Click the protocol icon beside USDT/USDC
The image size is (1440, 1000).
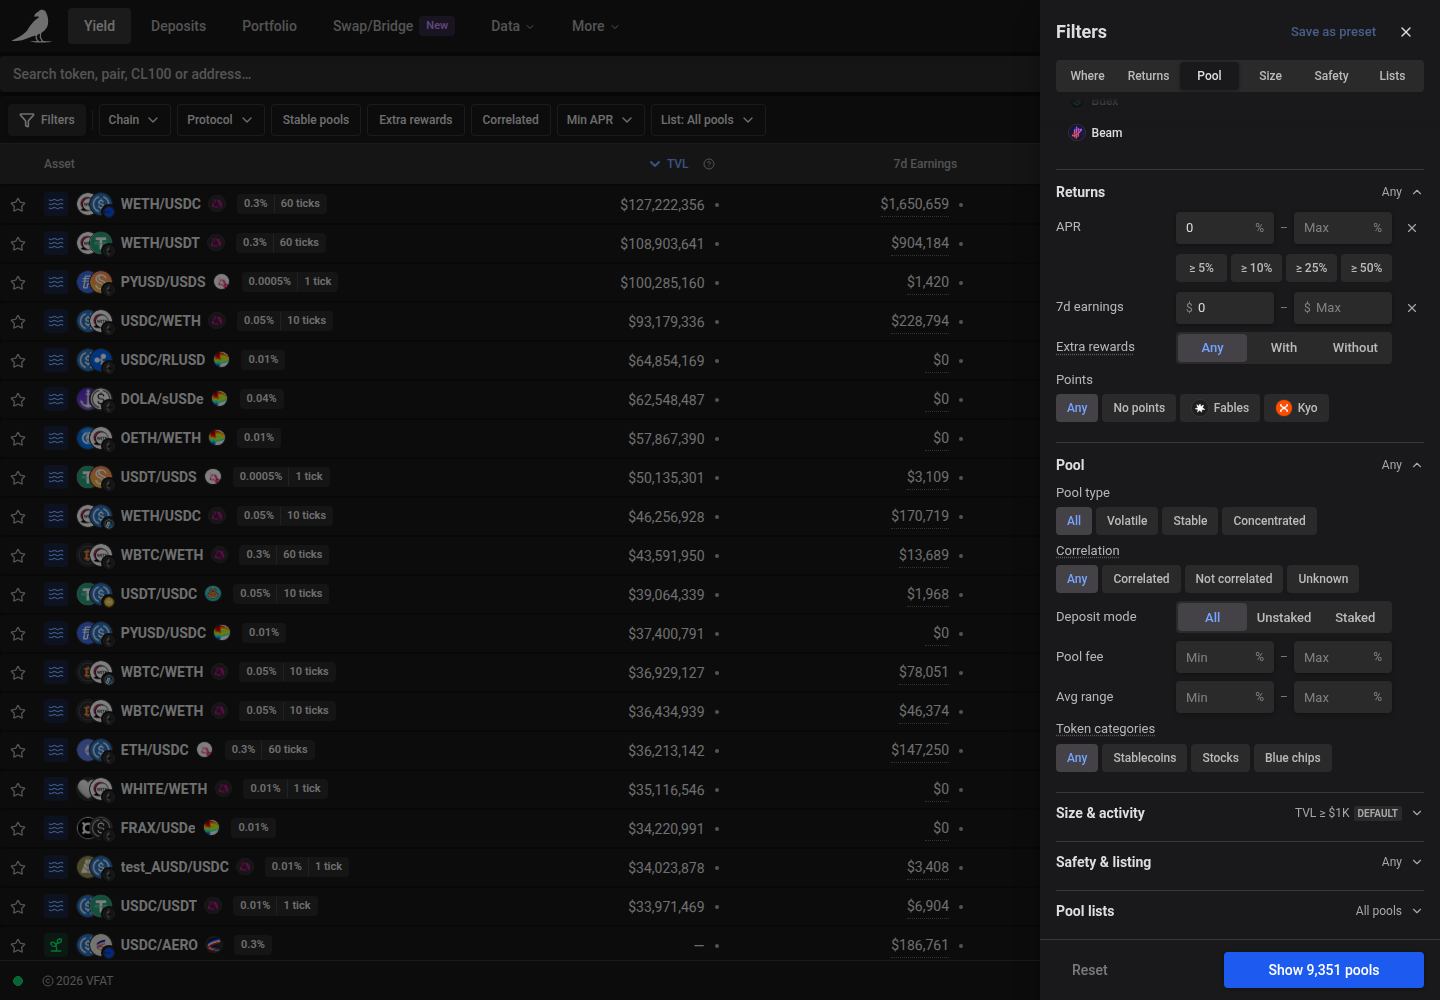point(213,594)
